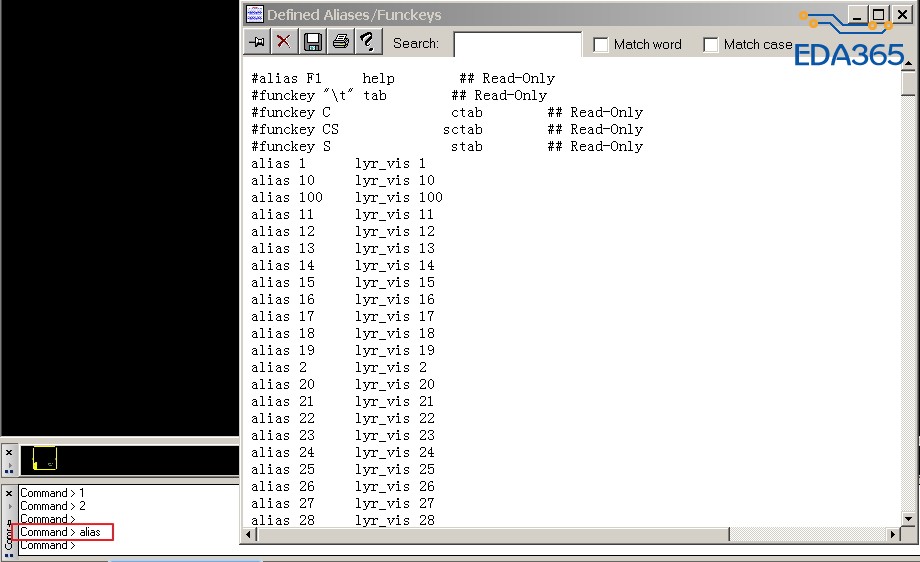Select the 'alias 19 lyr_vis 19' line
920x562 pixels.
coord(343,351)
